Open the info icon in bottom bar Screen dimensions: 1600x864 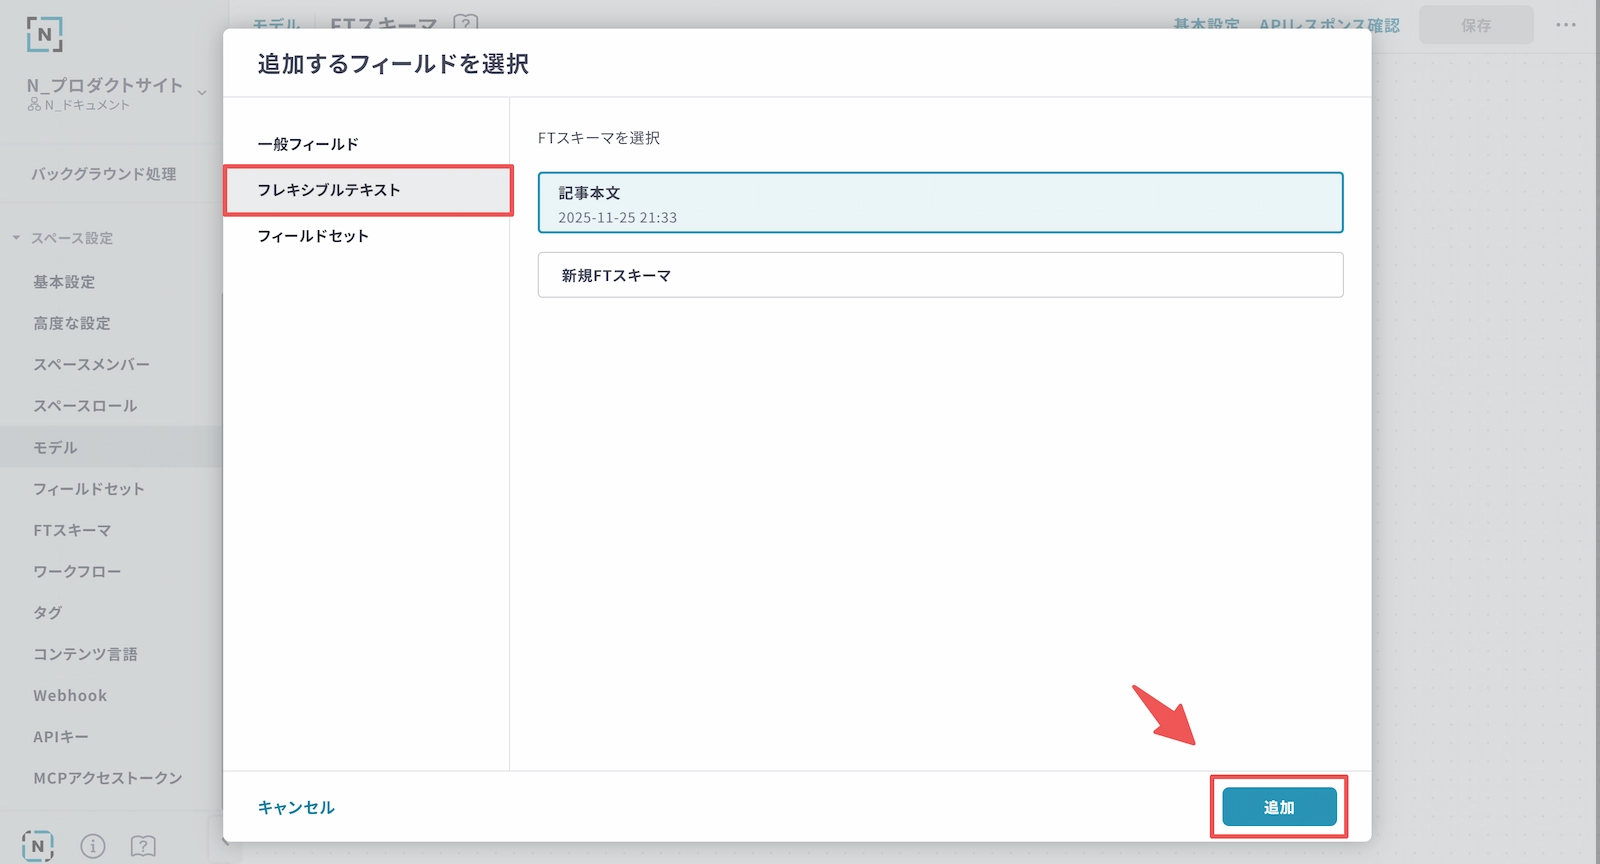tap(92, 846)
